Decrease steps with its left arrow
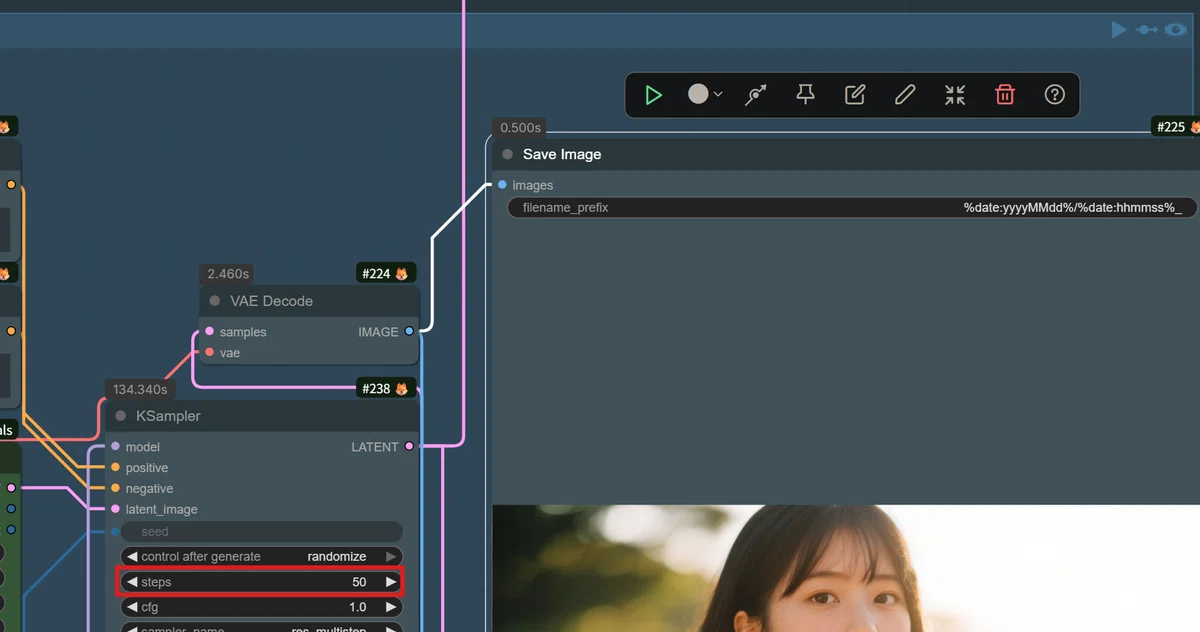 pos(132,582)
